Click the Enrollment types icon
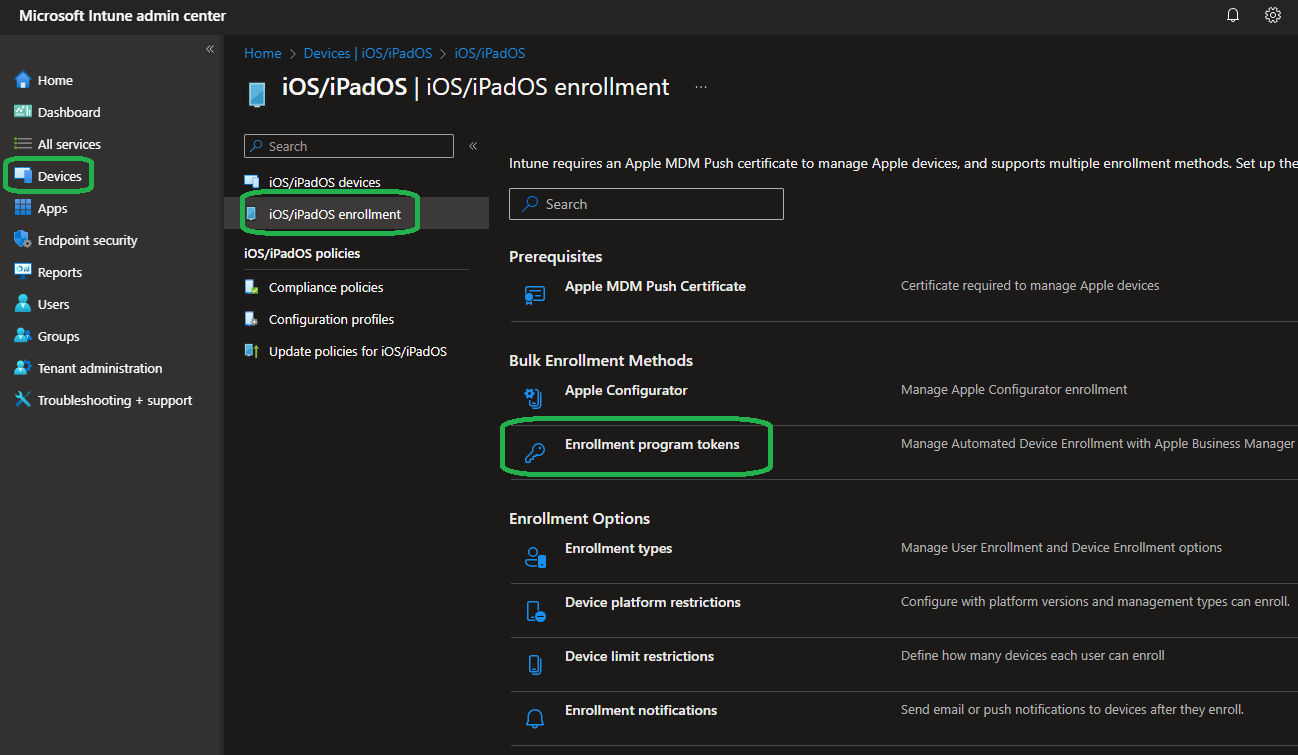Viewport: 1298px width, 755px height. tap(535, 557)
